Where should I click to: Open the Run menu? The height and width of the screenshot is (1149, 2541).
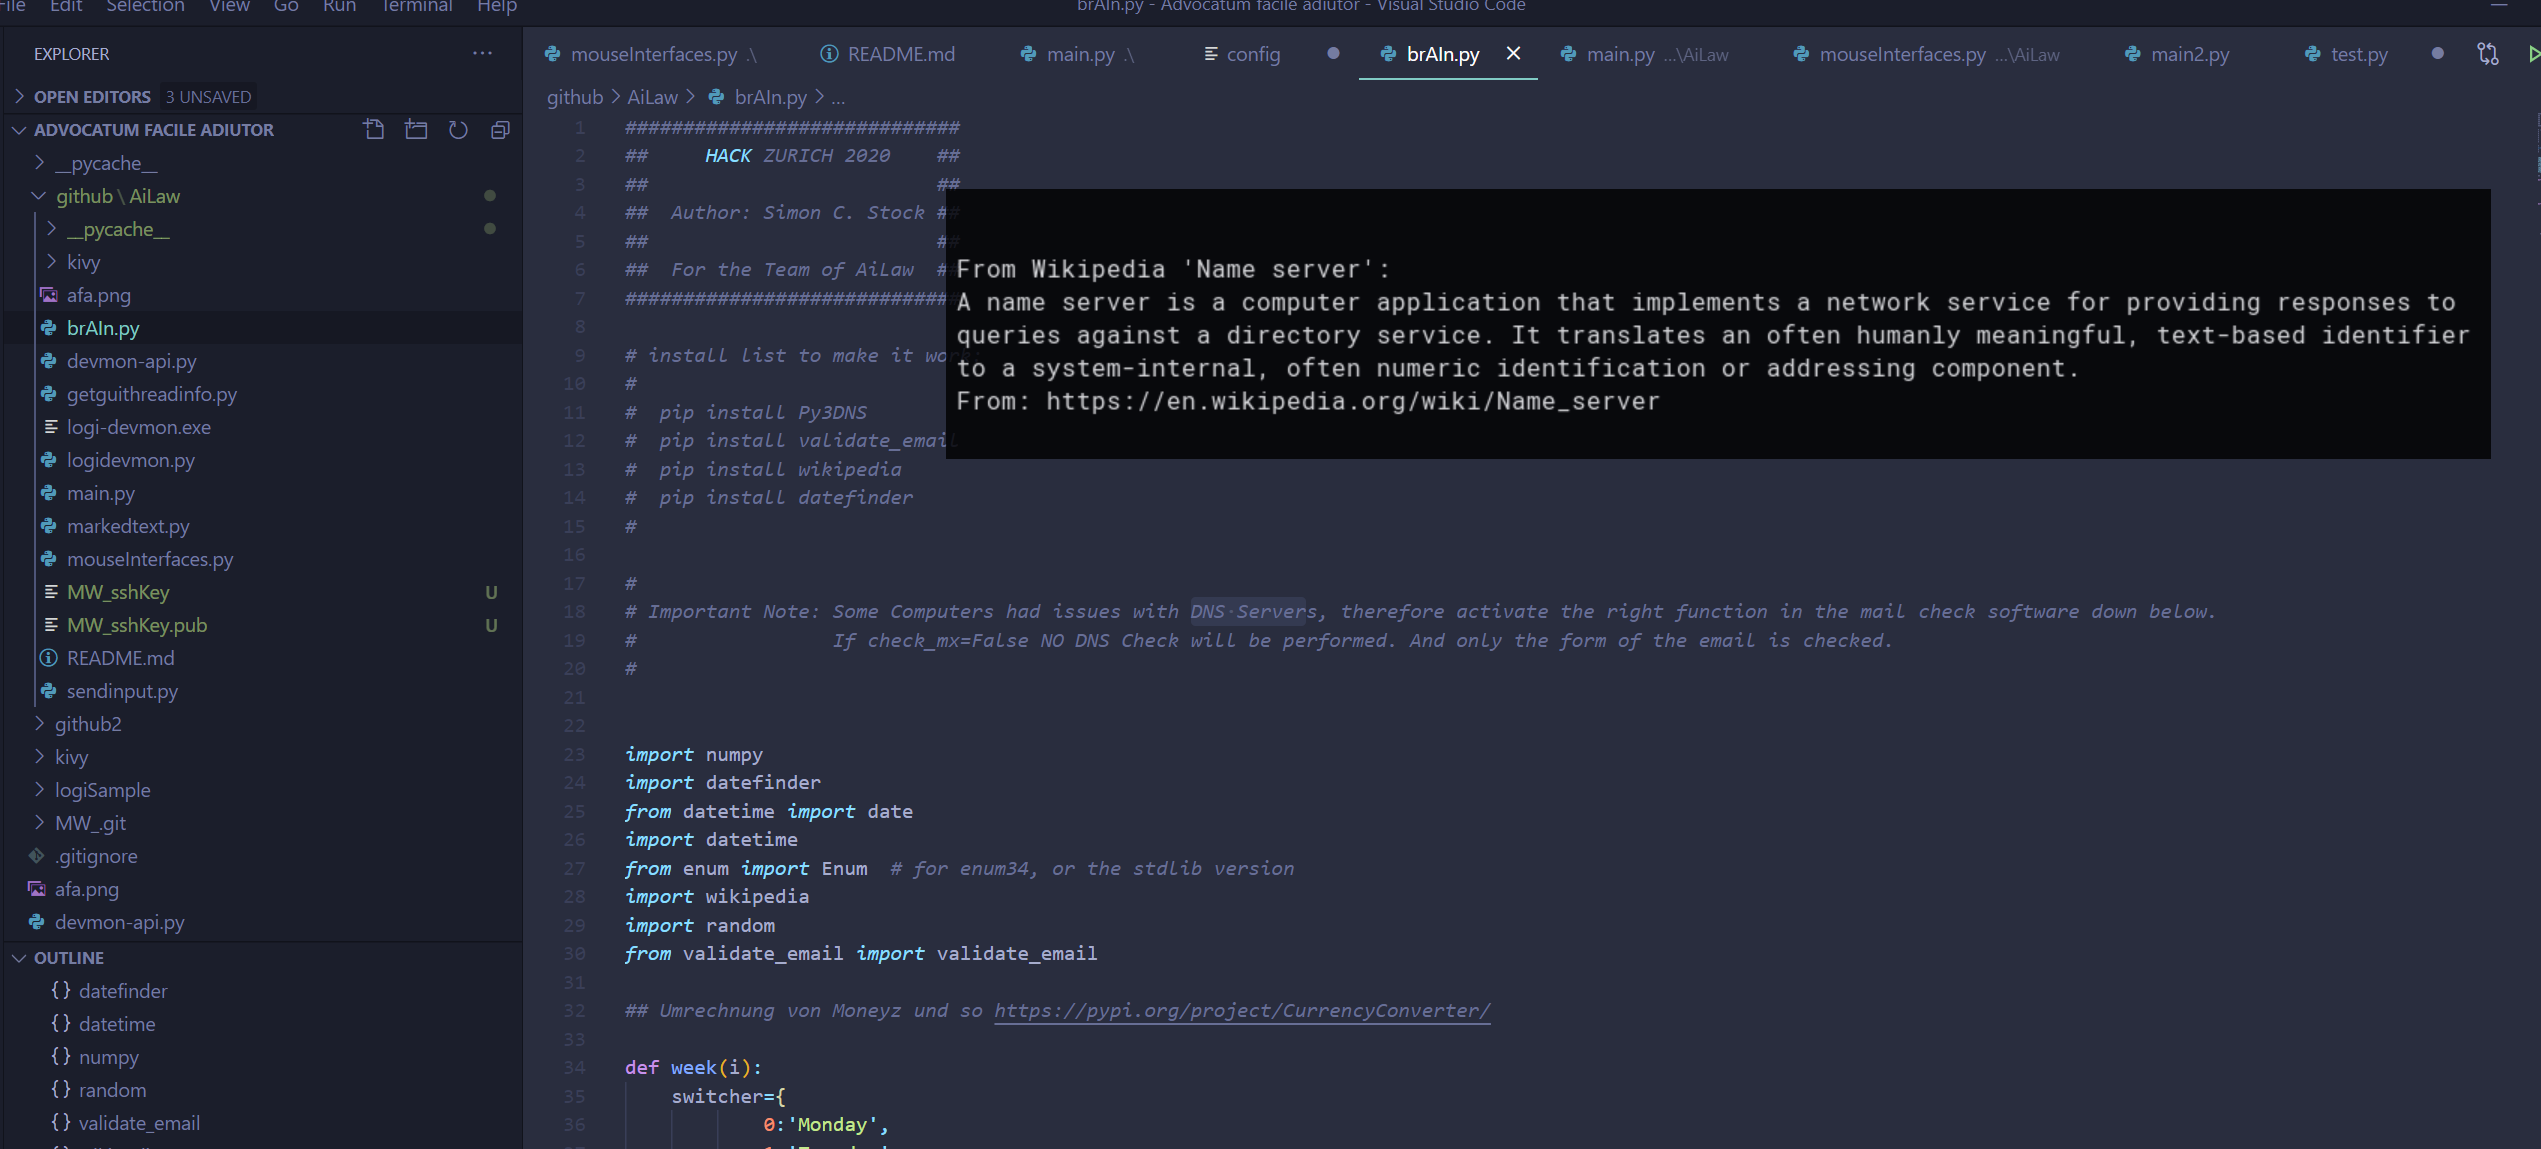[x=339, y=7]
